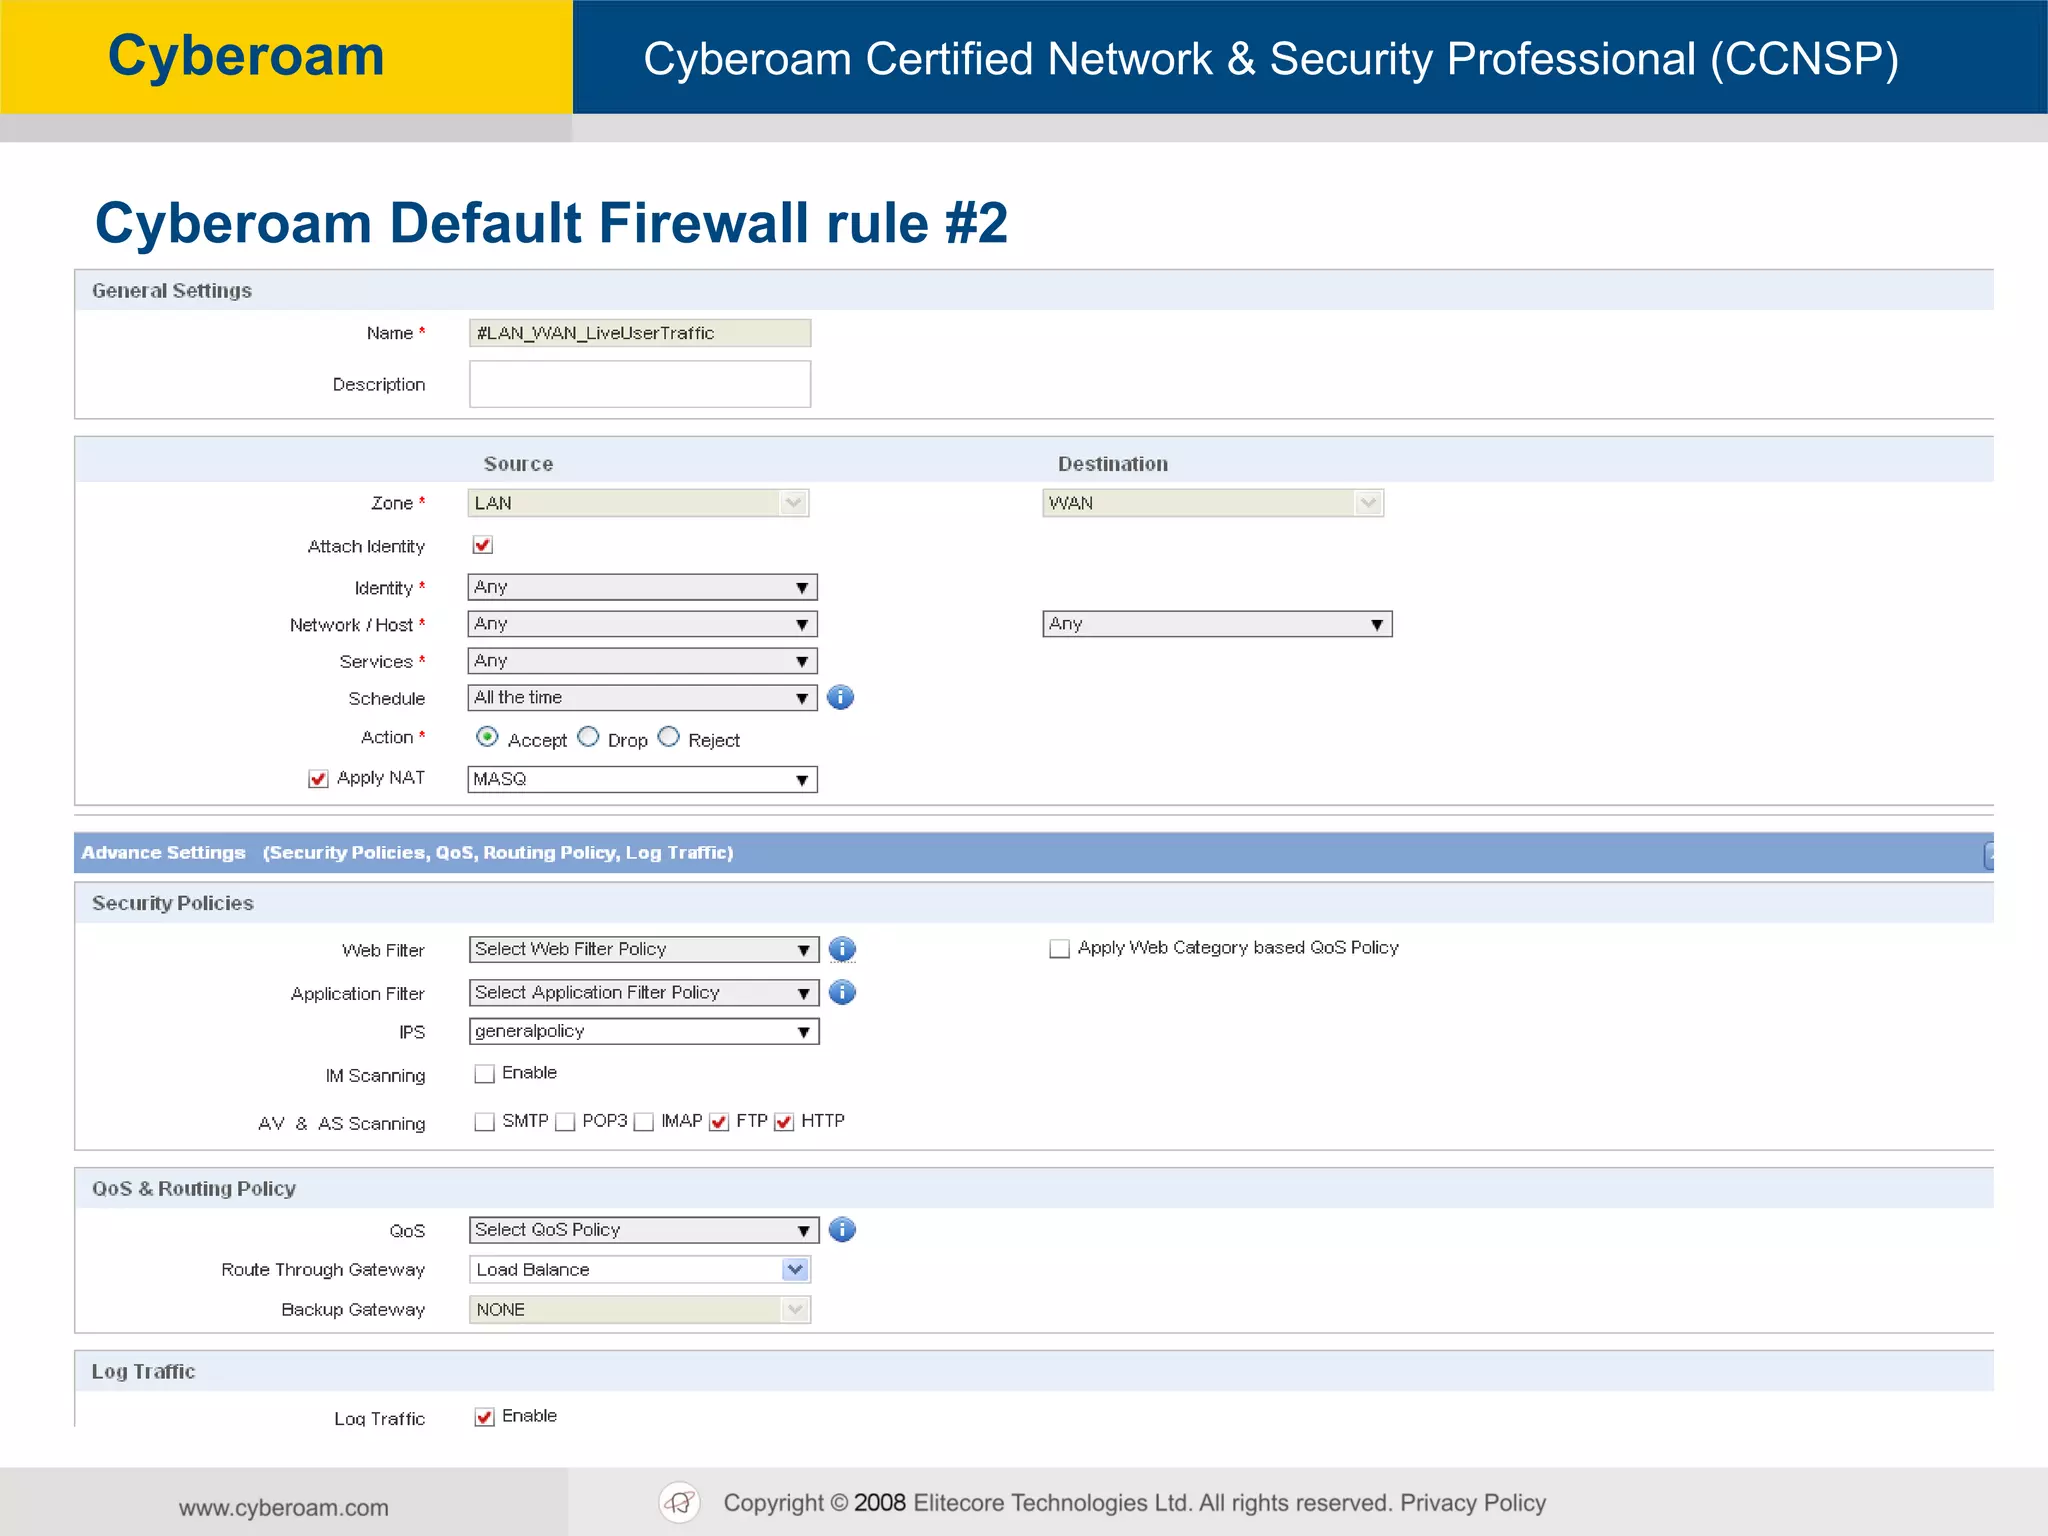Toggle the Attach Identity checkbox
Screen dimensions: 2048x1536
[483, 545]
